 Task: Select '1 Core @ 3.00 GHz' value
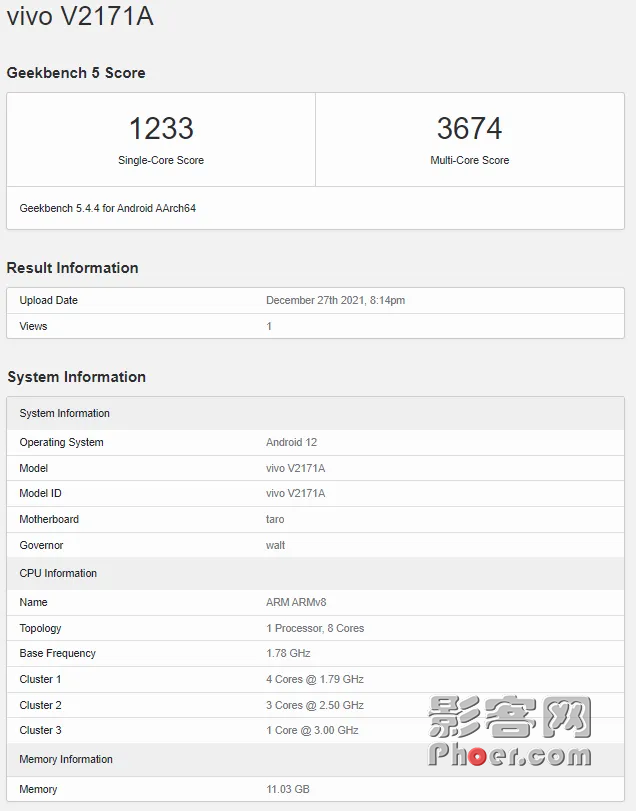tap(312, 730)
